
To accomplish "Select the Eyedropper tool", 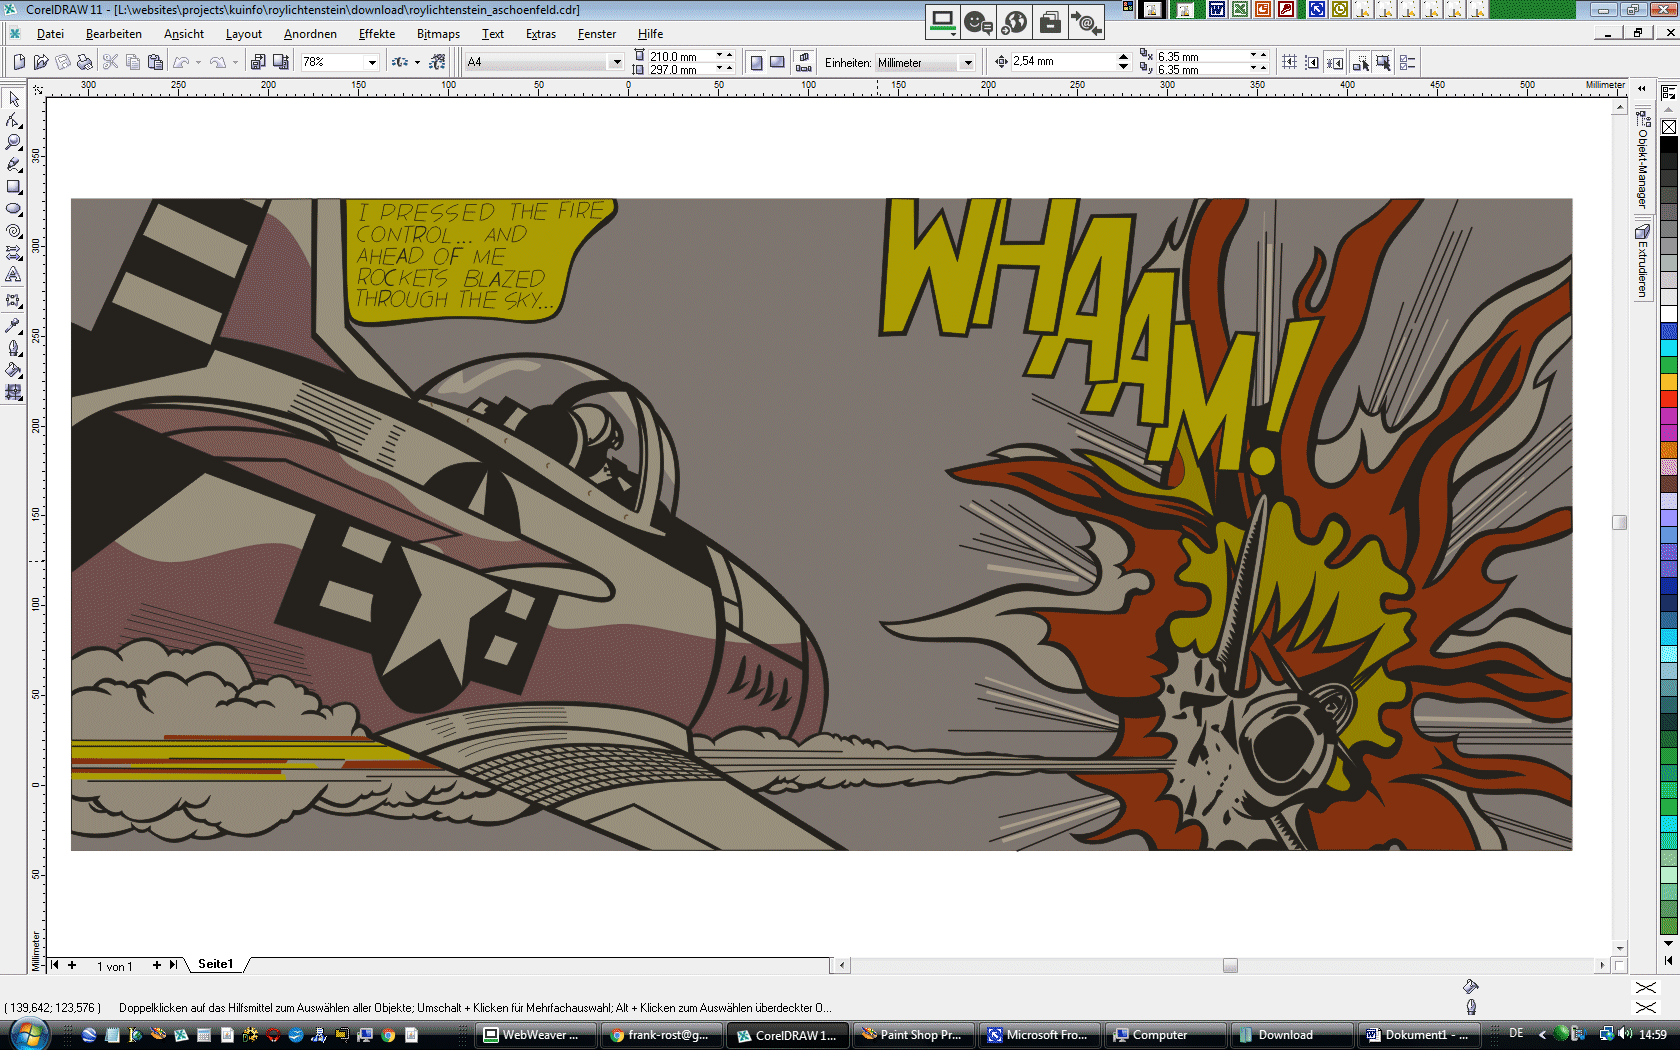I will point(14,325).
